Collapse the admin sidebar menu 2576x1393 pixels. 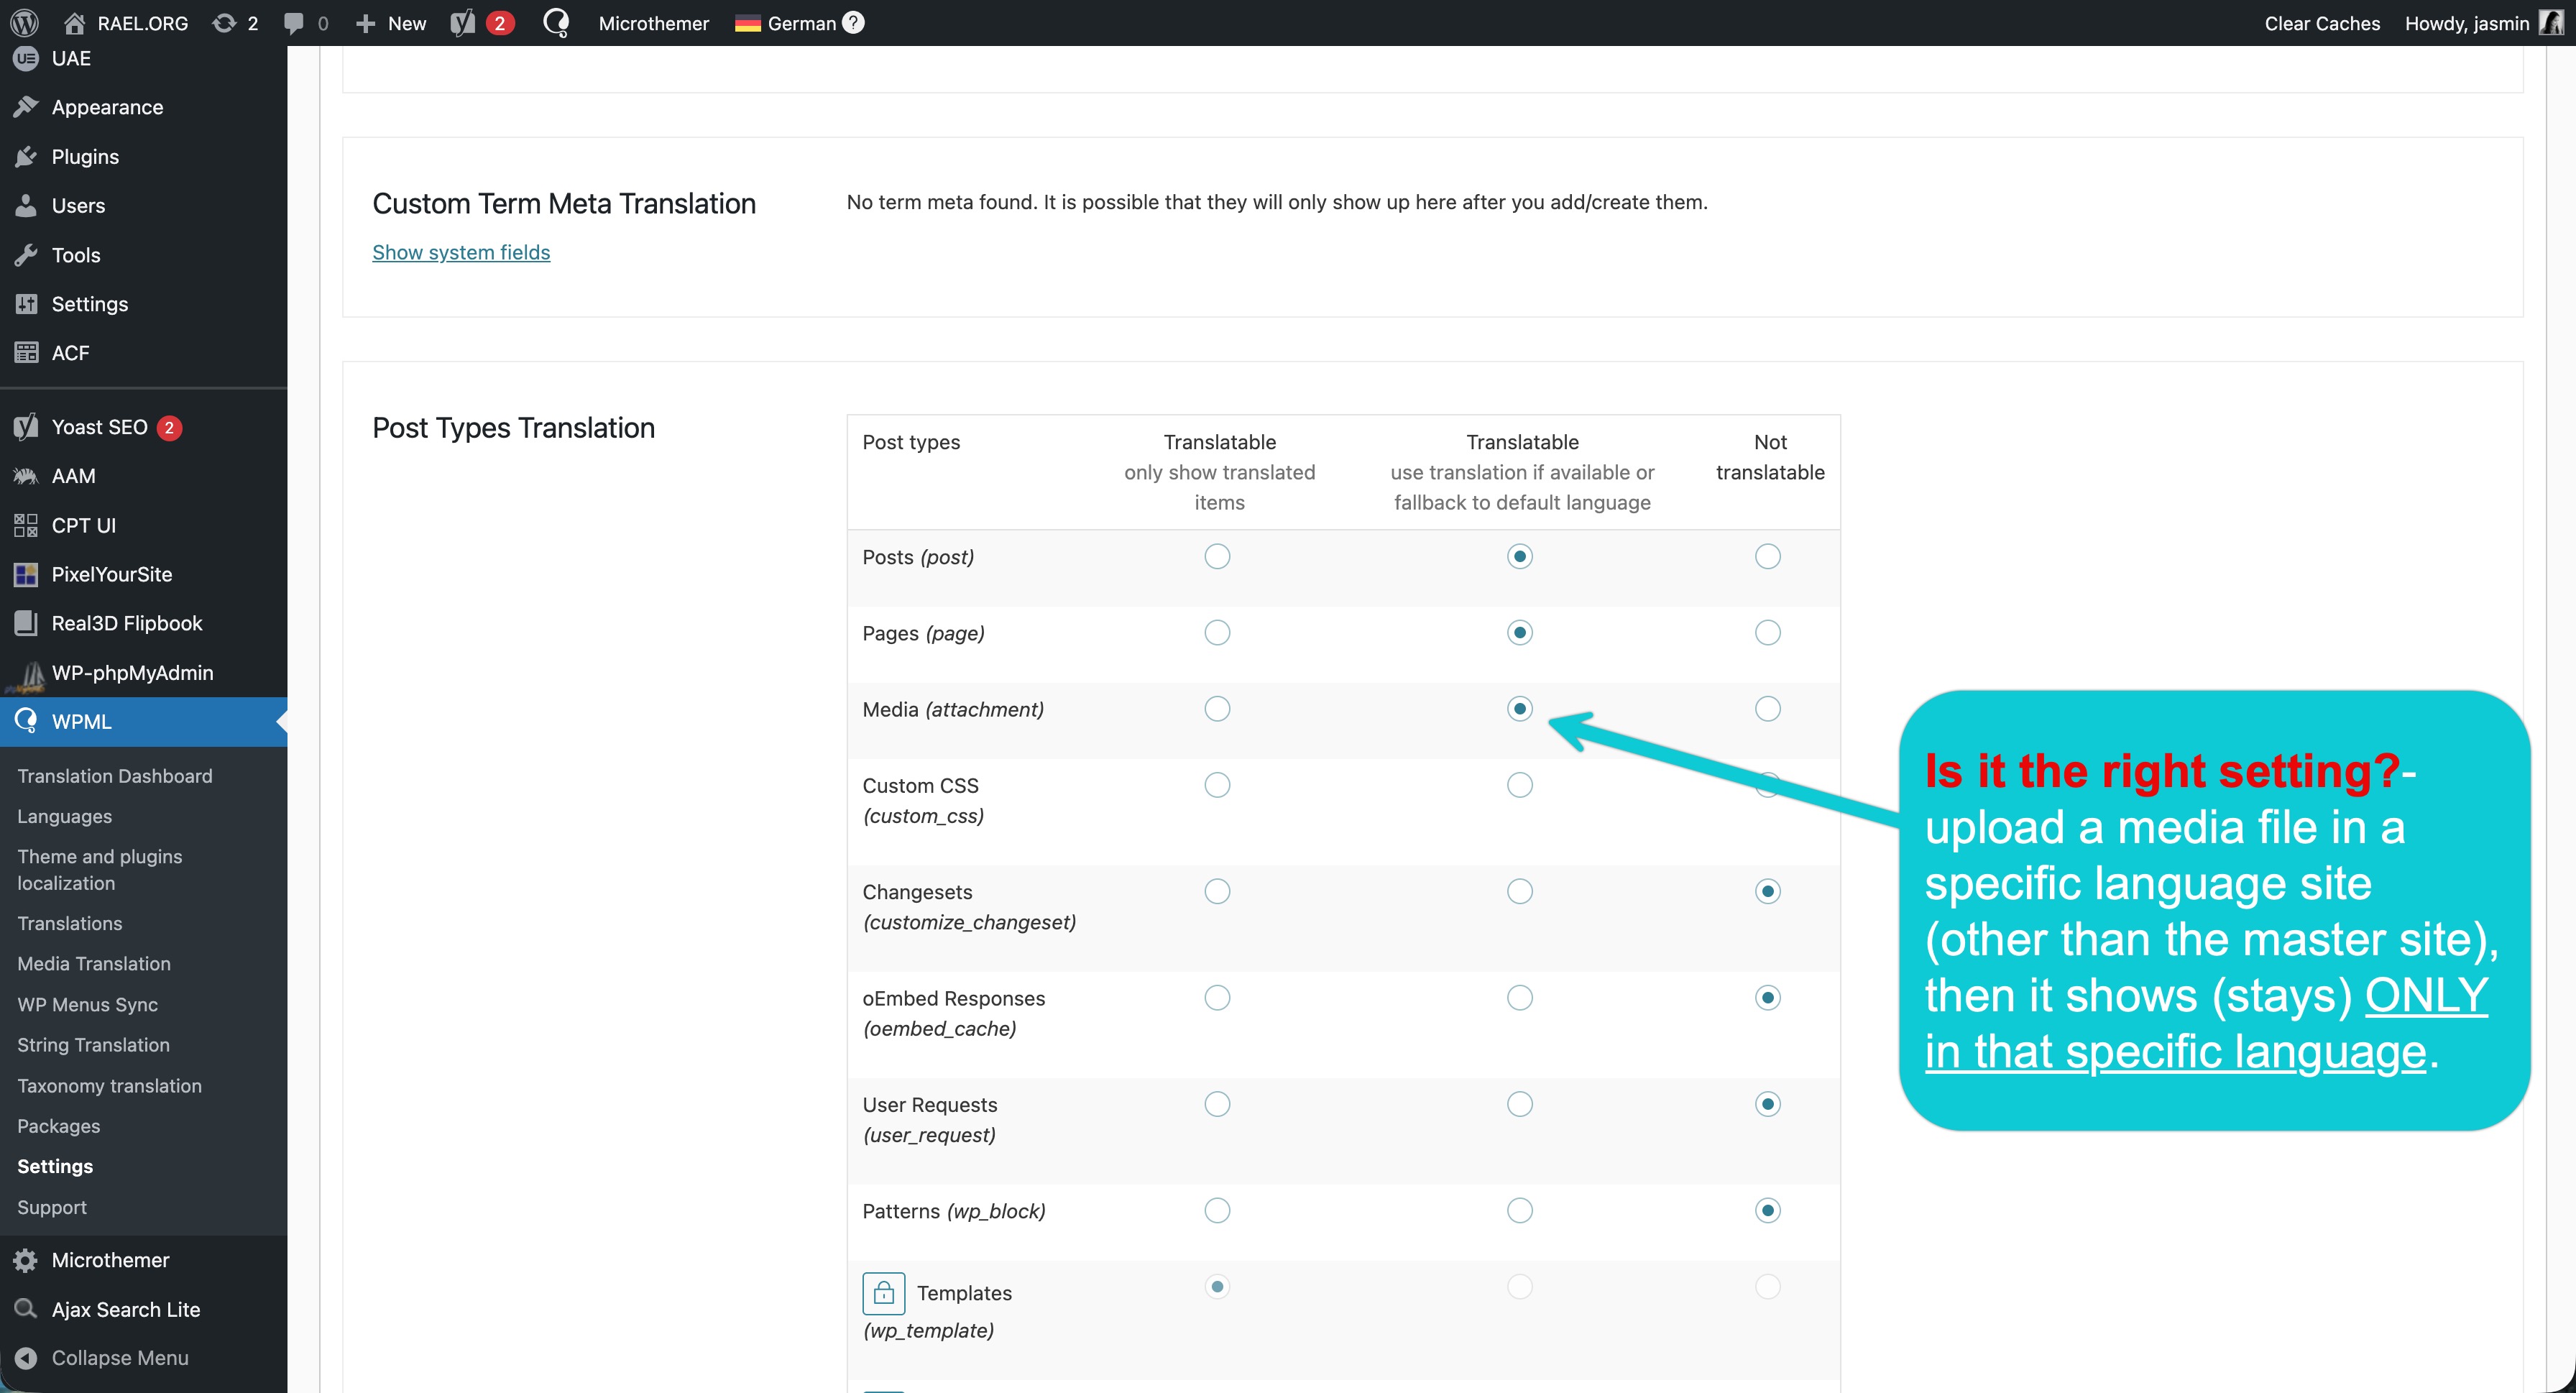(119, 1357)
